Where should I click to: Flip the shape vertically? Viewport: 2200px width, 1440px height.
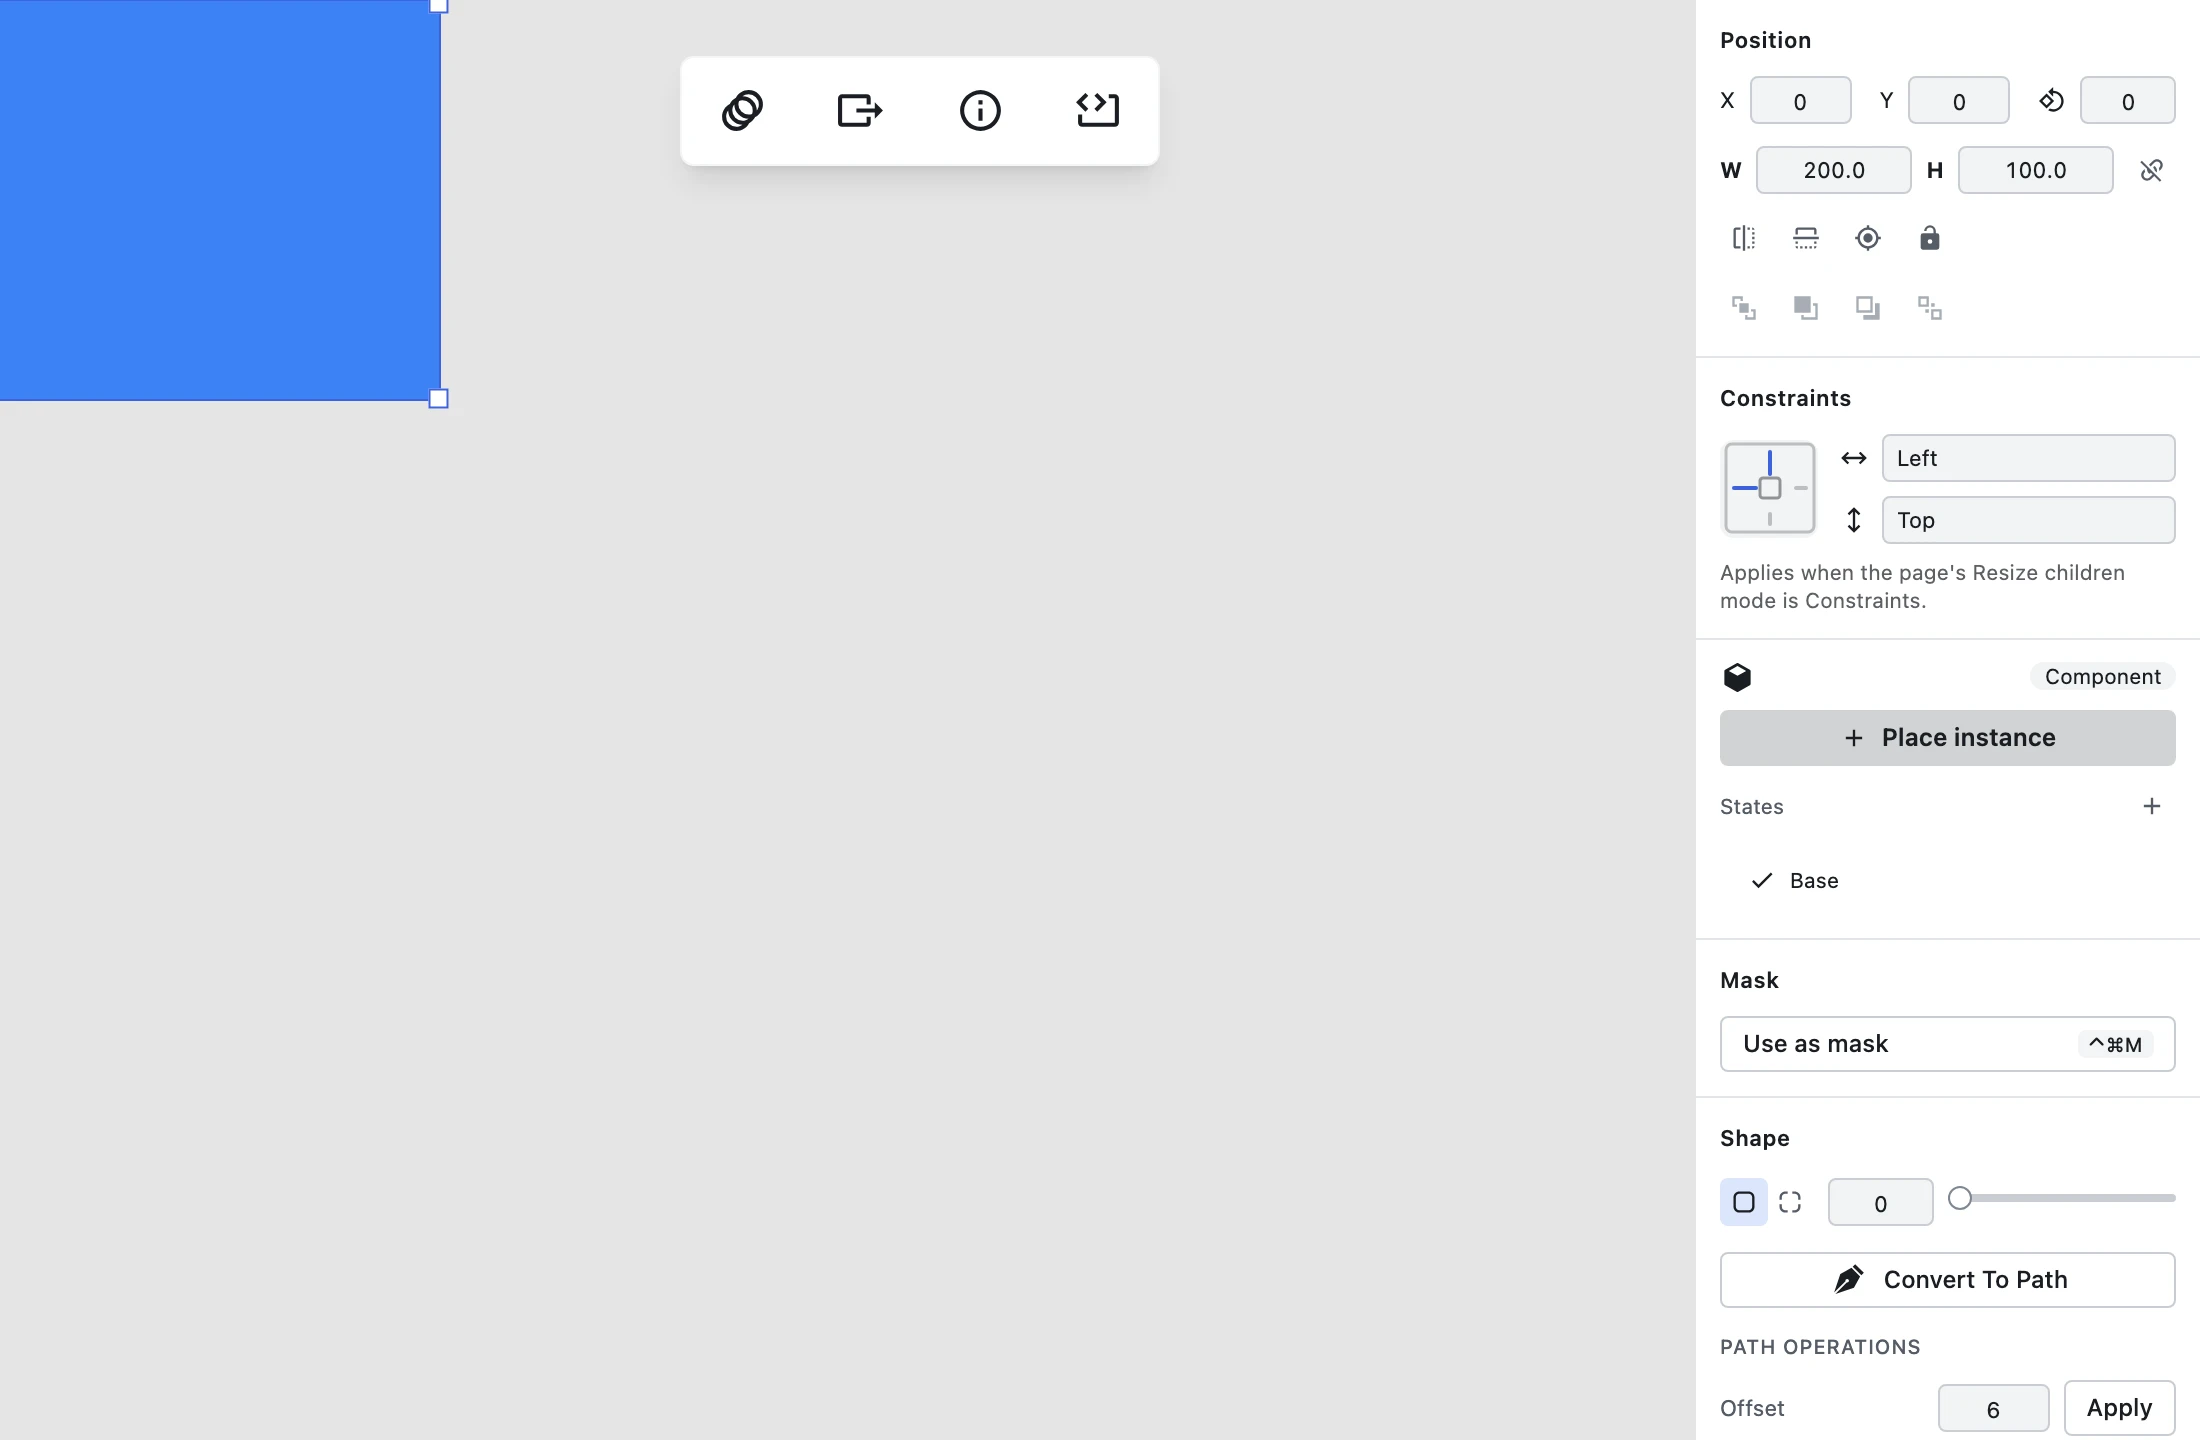pos(1806,238)
